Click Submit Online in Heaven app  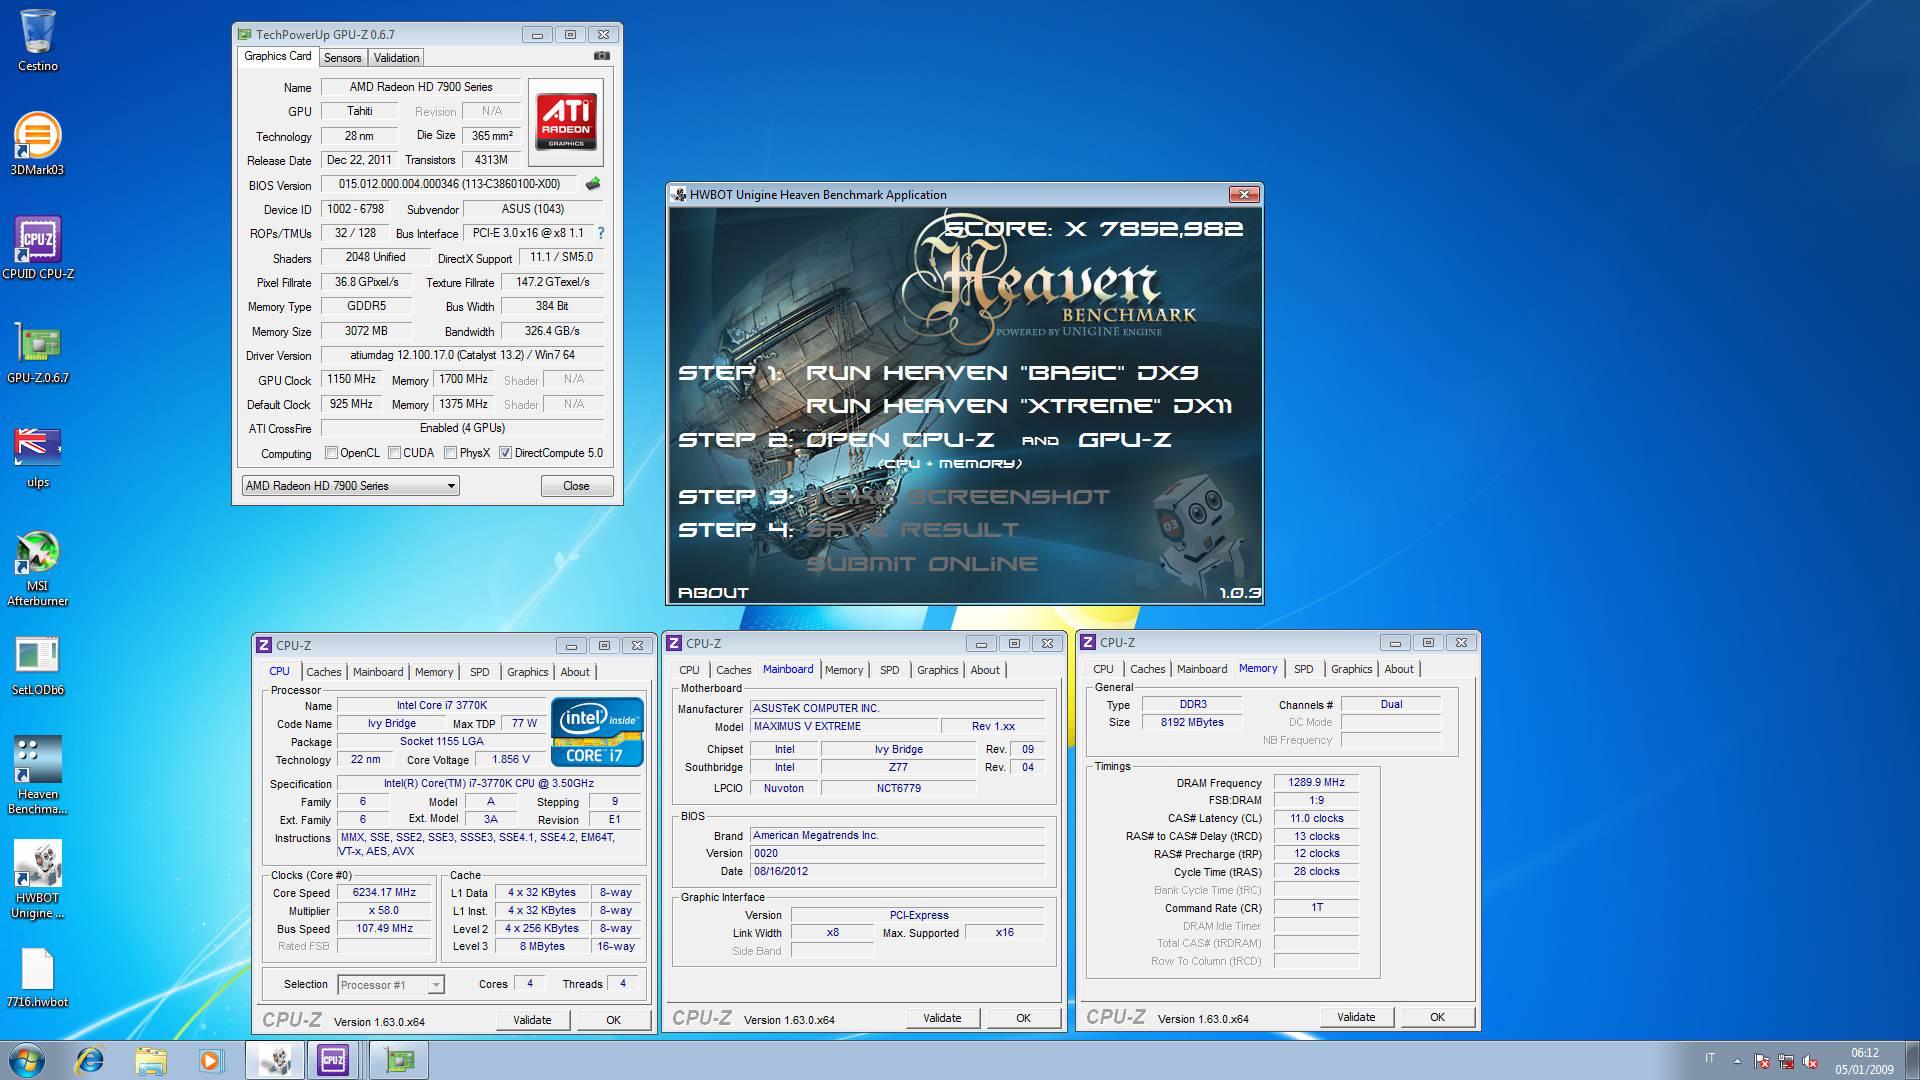click(x=922, y=564)
